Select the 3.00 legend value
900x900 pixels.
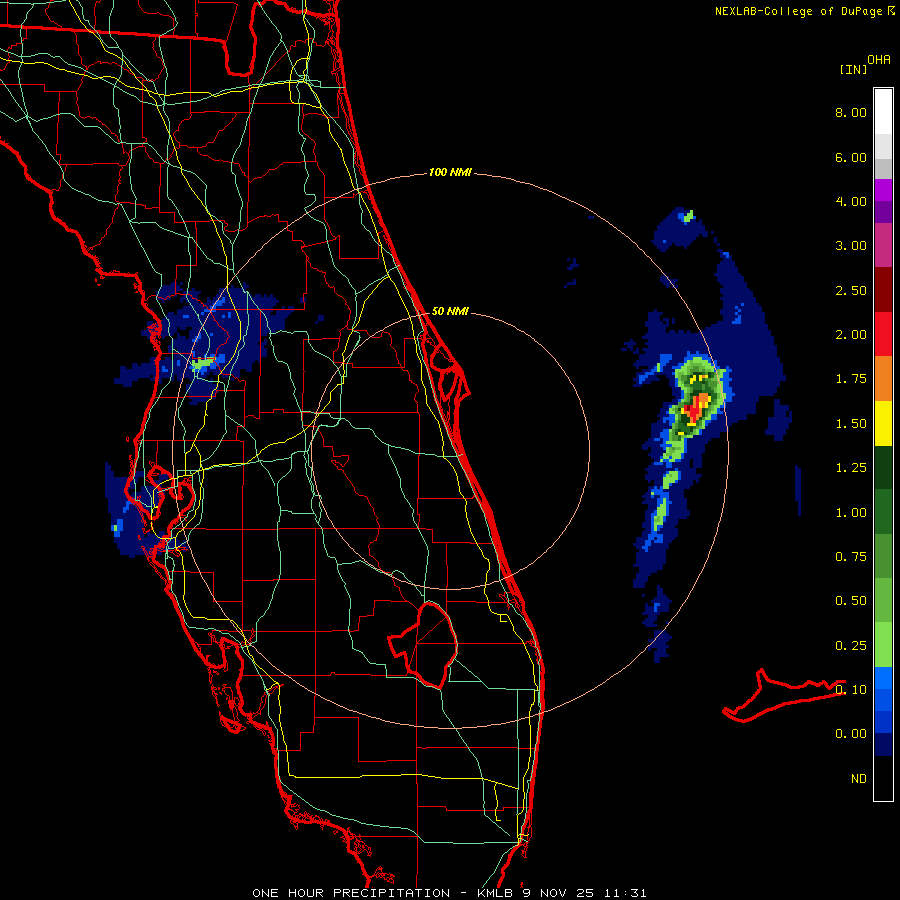(851, 246)
